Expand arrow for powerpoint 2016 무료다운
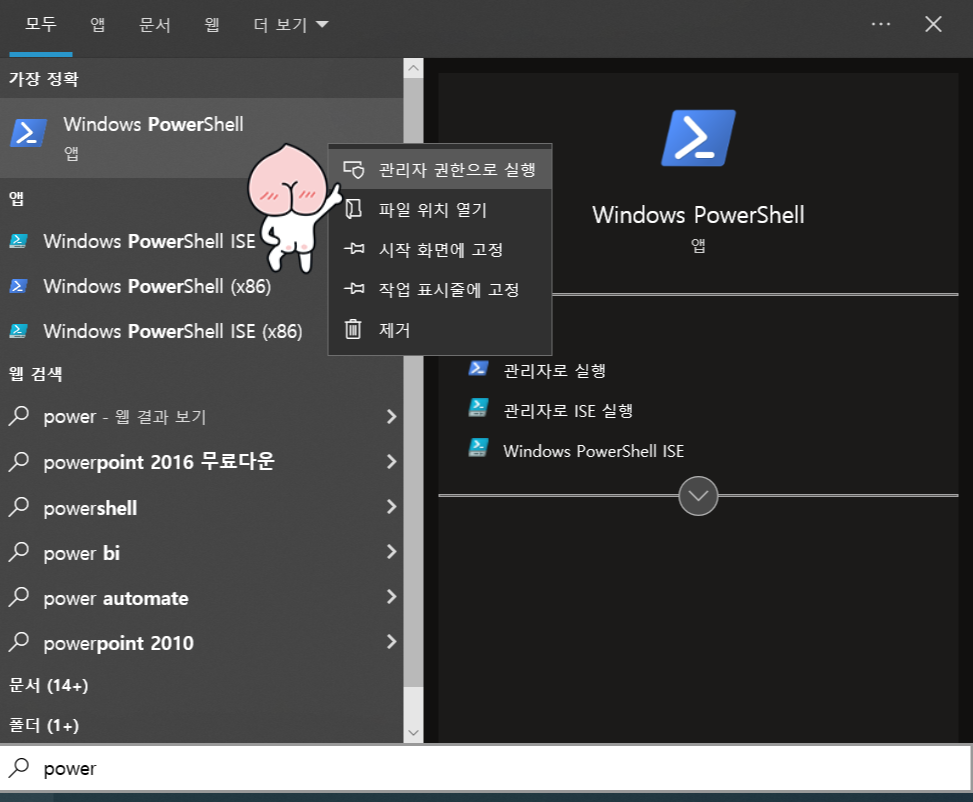973x802 pixels. (x=391, y=462)
